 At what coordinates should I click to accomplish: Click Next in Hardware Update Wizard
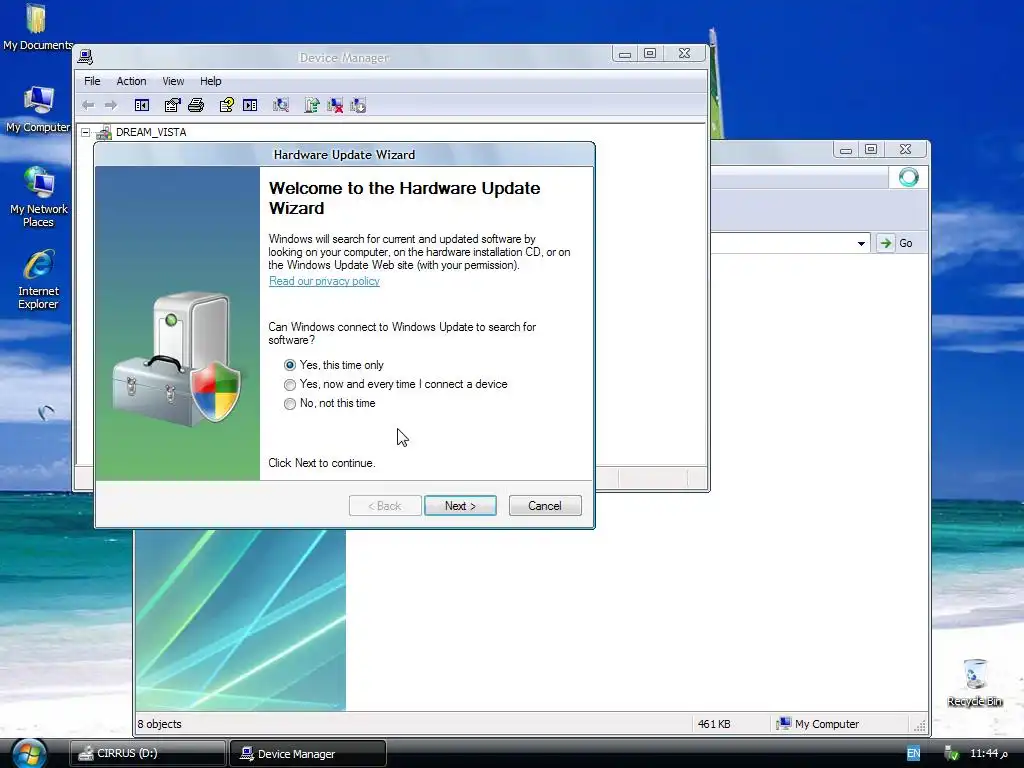coord(460,506)
